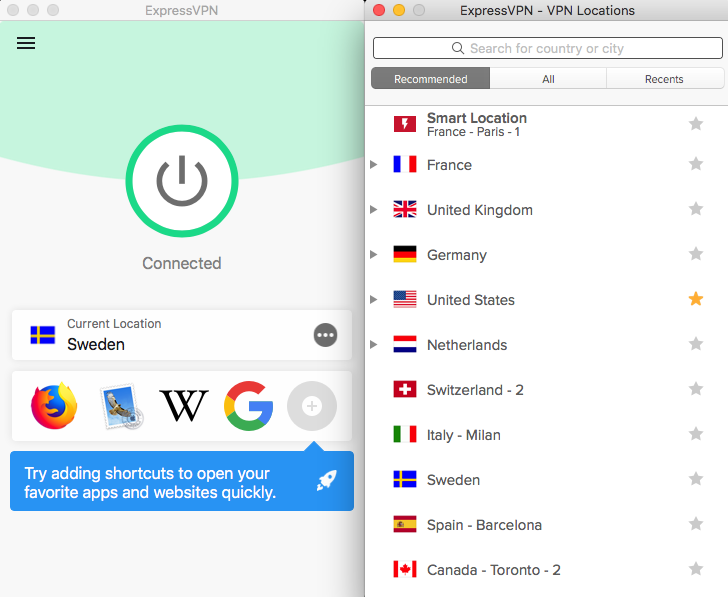Switch to the Recents tab

664,79
